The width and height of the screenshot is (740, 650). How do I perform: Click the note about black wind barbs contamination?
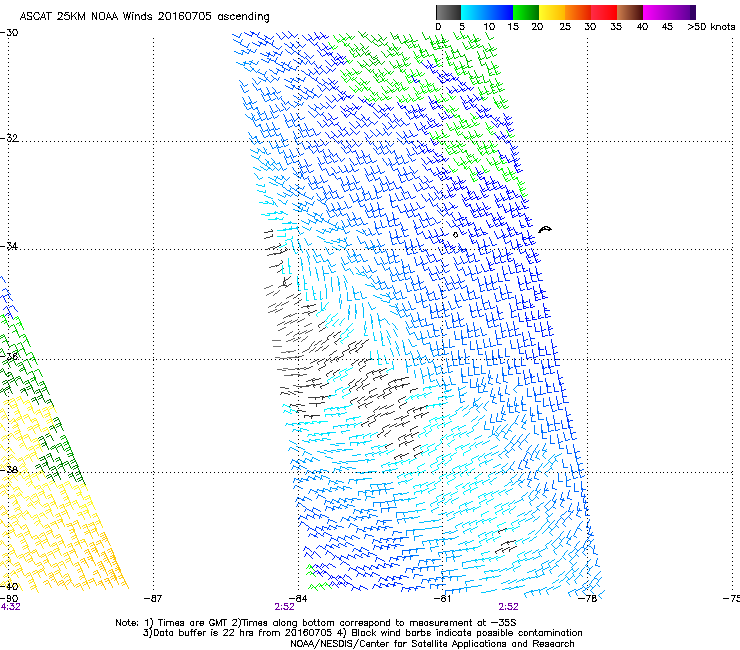461,633
